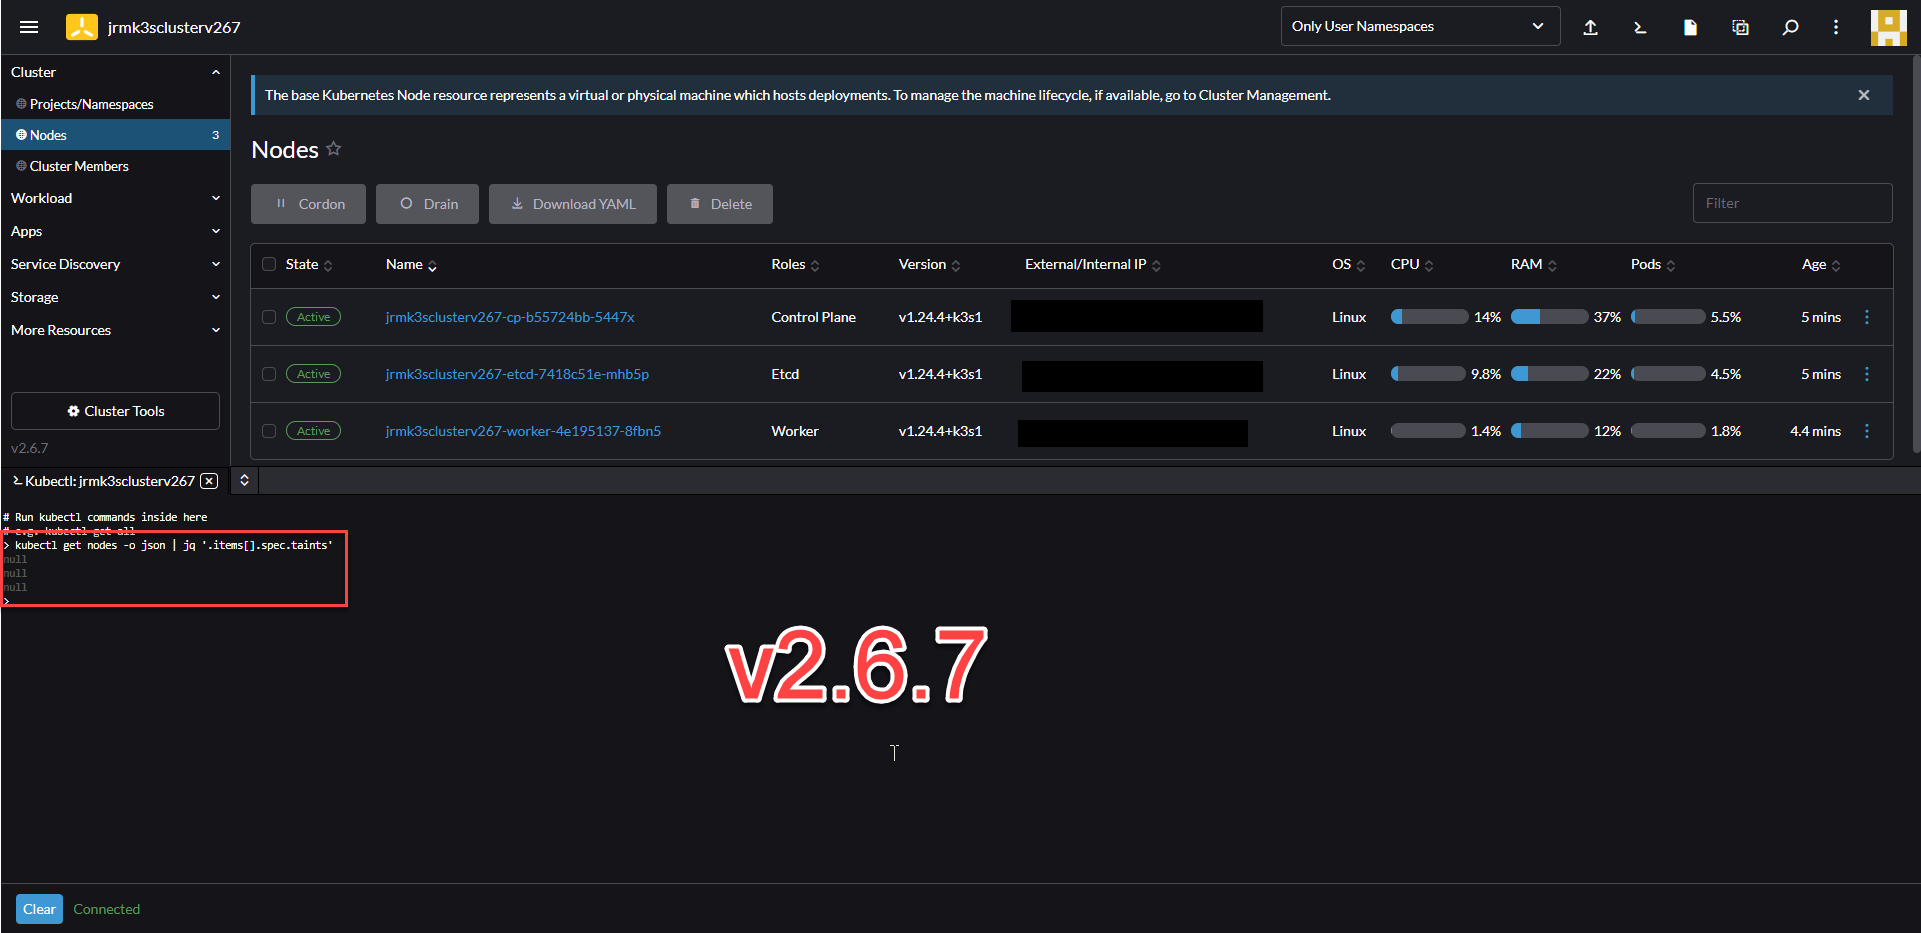Screen dimensions: 1921x933
Task: Open the Import YAML dialog
Action: coord(1591,27)
